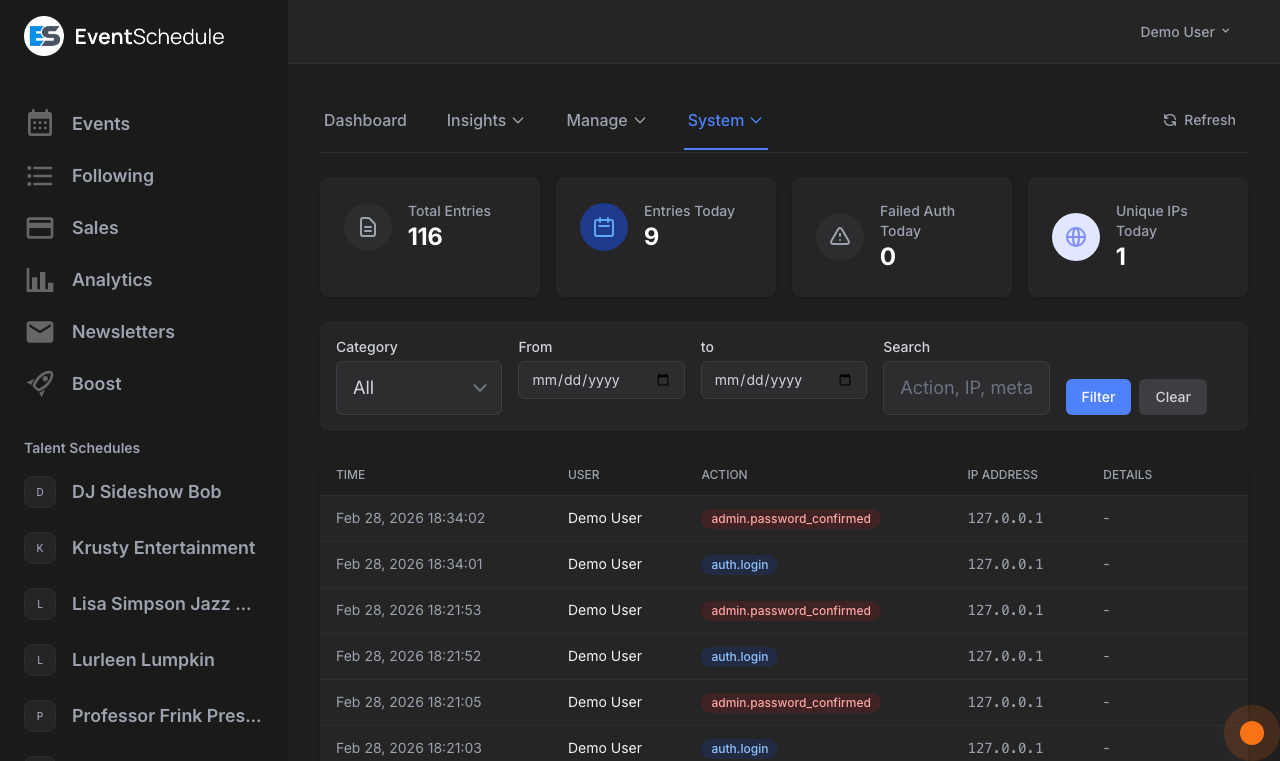Focus the to date input field
This screenshot has width=1280, height=761.
(783, 380)
